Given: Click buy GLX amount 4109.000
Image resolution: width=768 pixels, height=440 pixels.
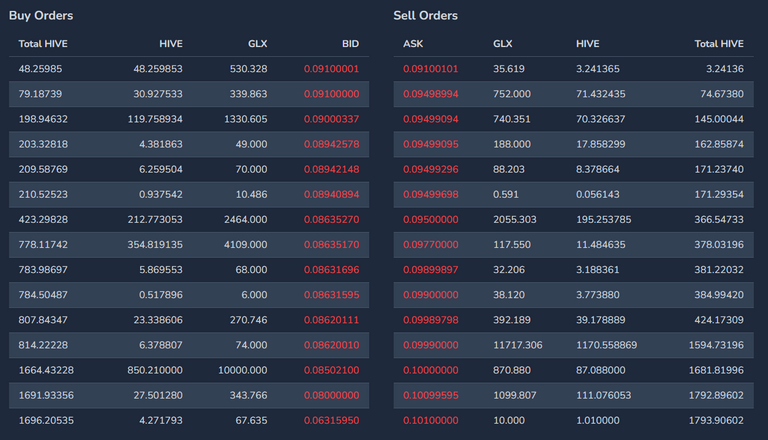Looking at the screenshot, I should point(246,244).
